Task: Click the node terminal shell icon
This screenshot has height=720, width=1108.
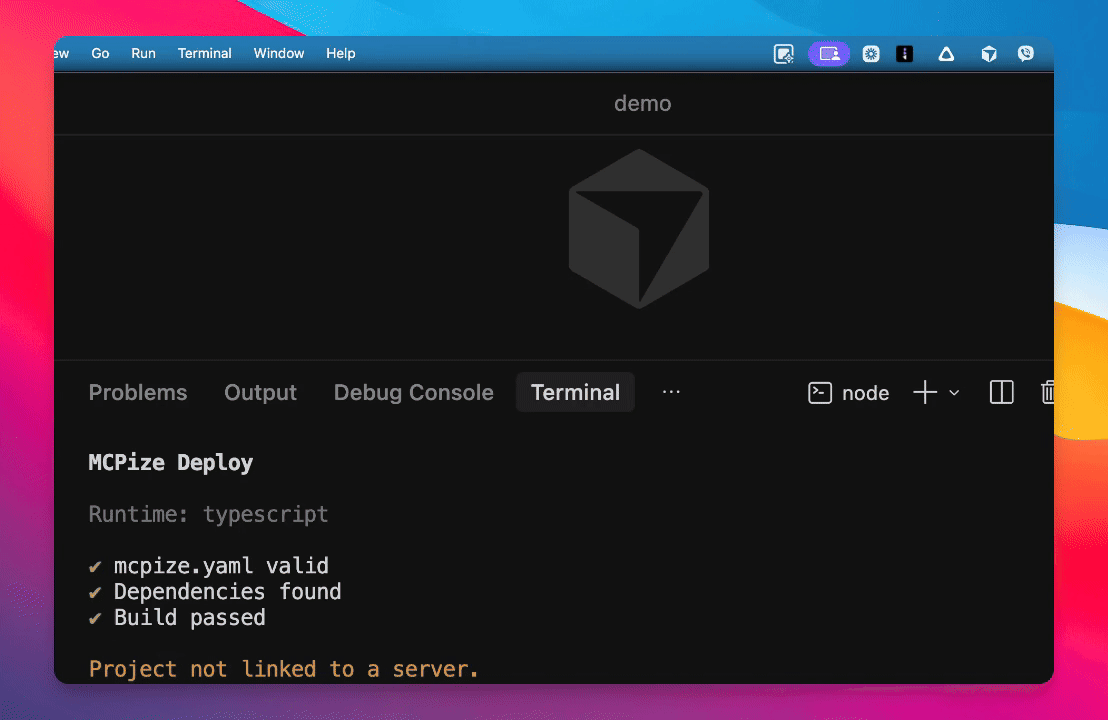Action: (820, 393)
